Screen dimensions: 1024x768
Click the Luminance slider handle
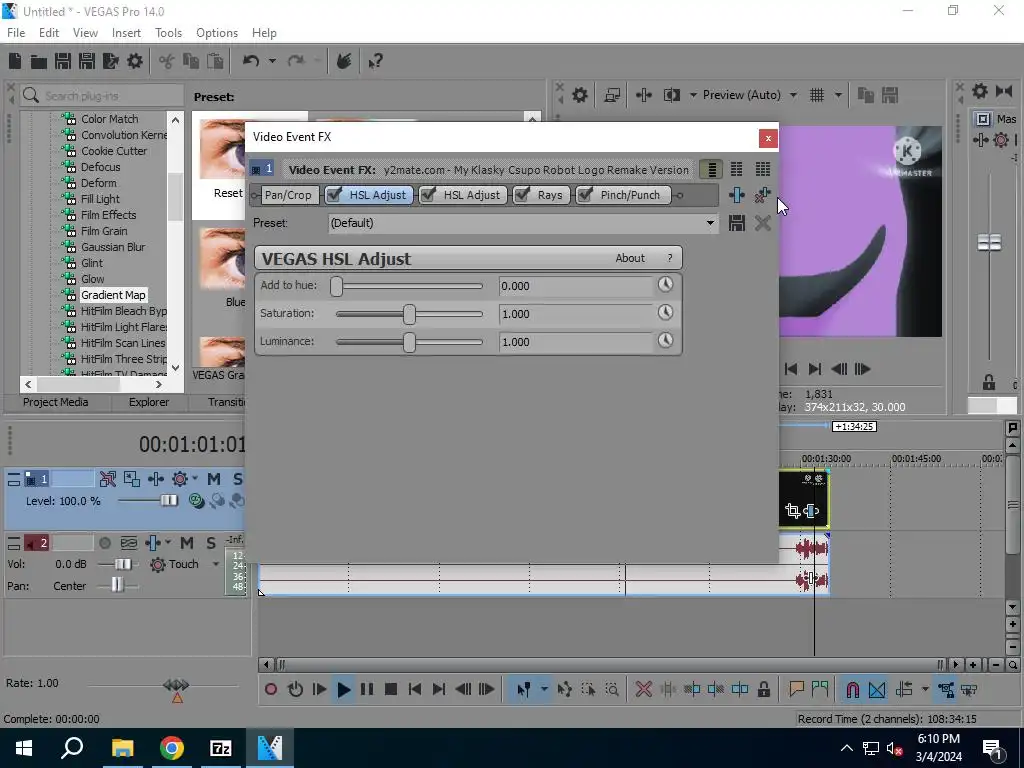409,342
